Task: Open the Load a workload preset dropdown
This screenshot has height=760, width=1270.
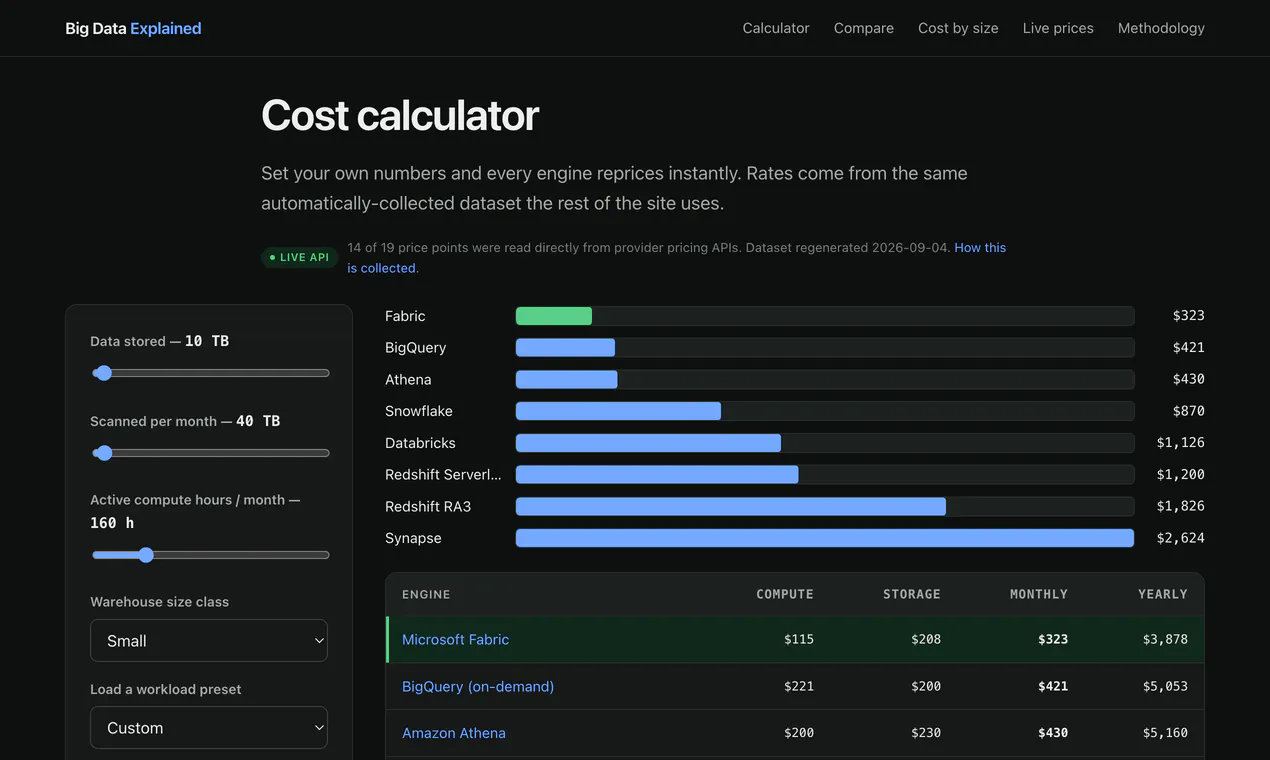Action: 209,728
